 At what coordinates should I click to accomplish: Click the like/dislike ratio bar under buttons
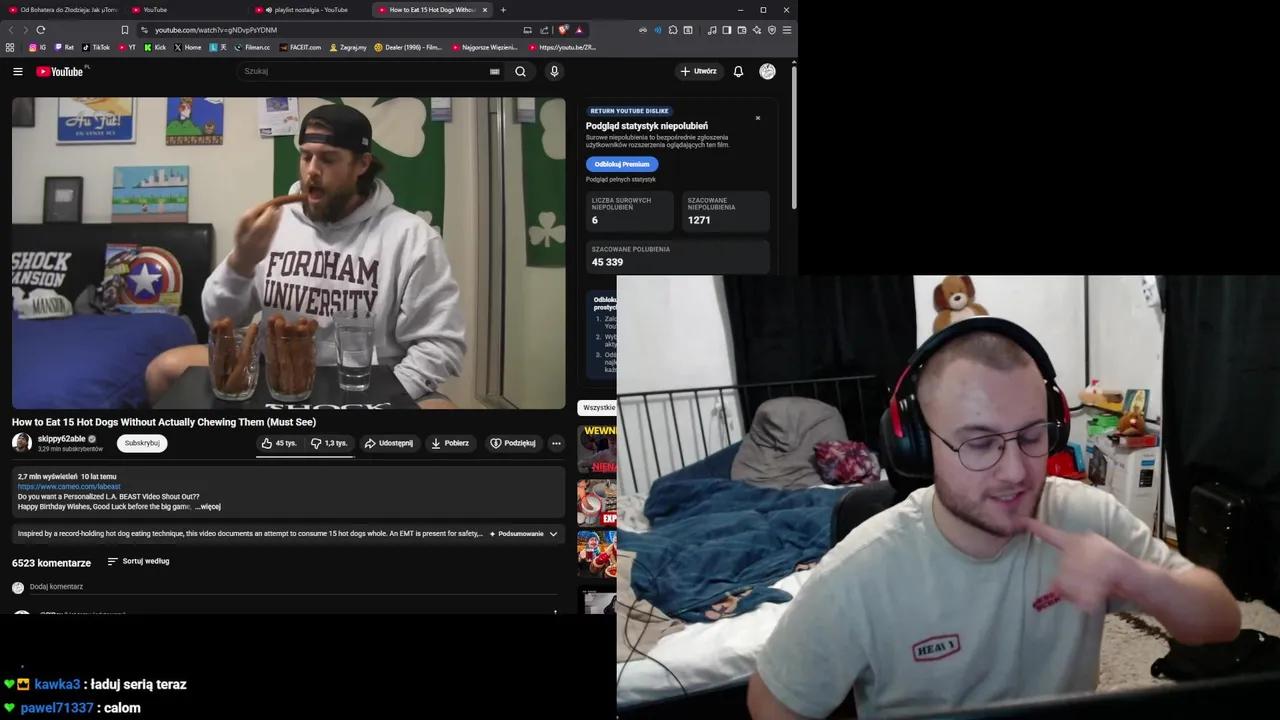pyautogui.click(x=305, y=455)
